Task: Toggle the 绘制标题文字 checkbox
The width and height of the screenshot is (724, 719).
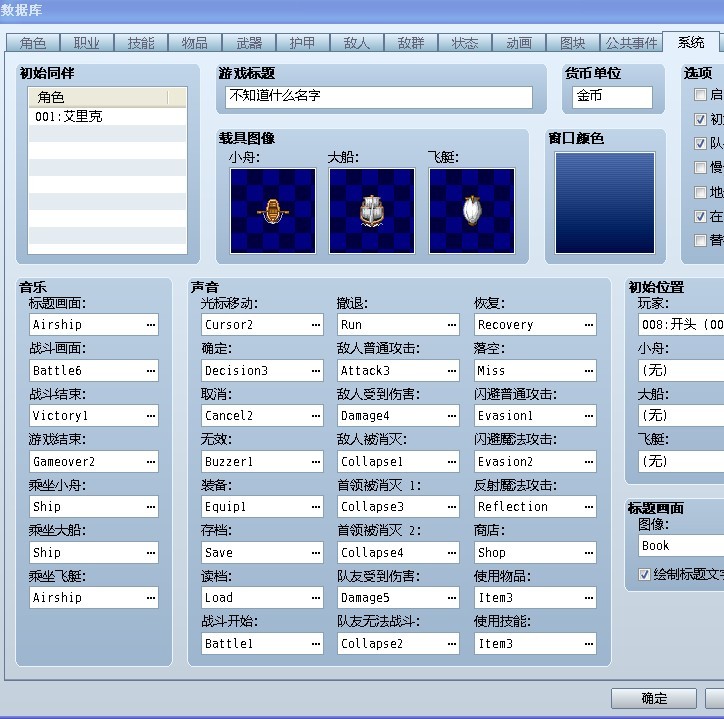Action: 644,574
